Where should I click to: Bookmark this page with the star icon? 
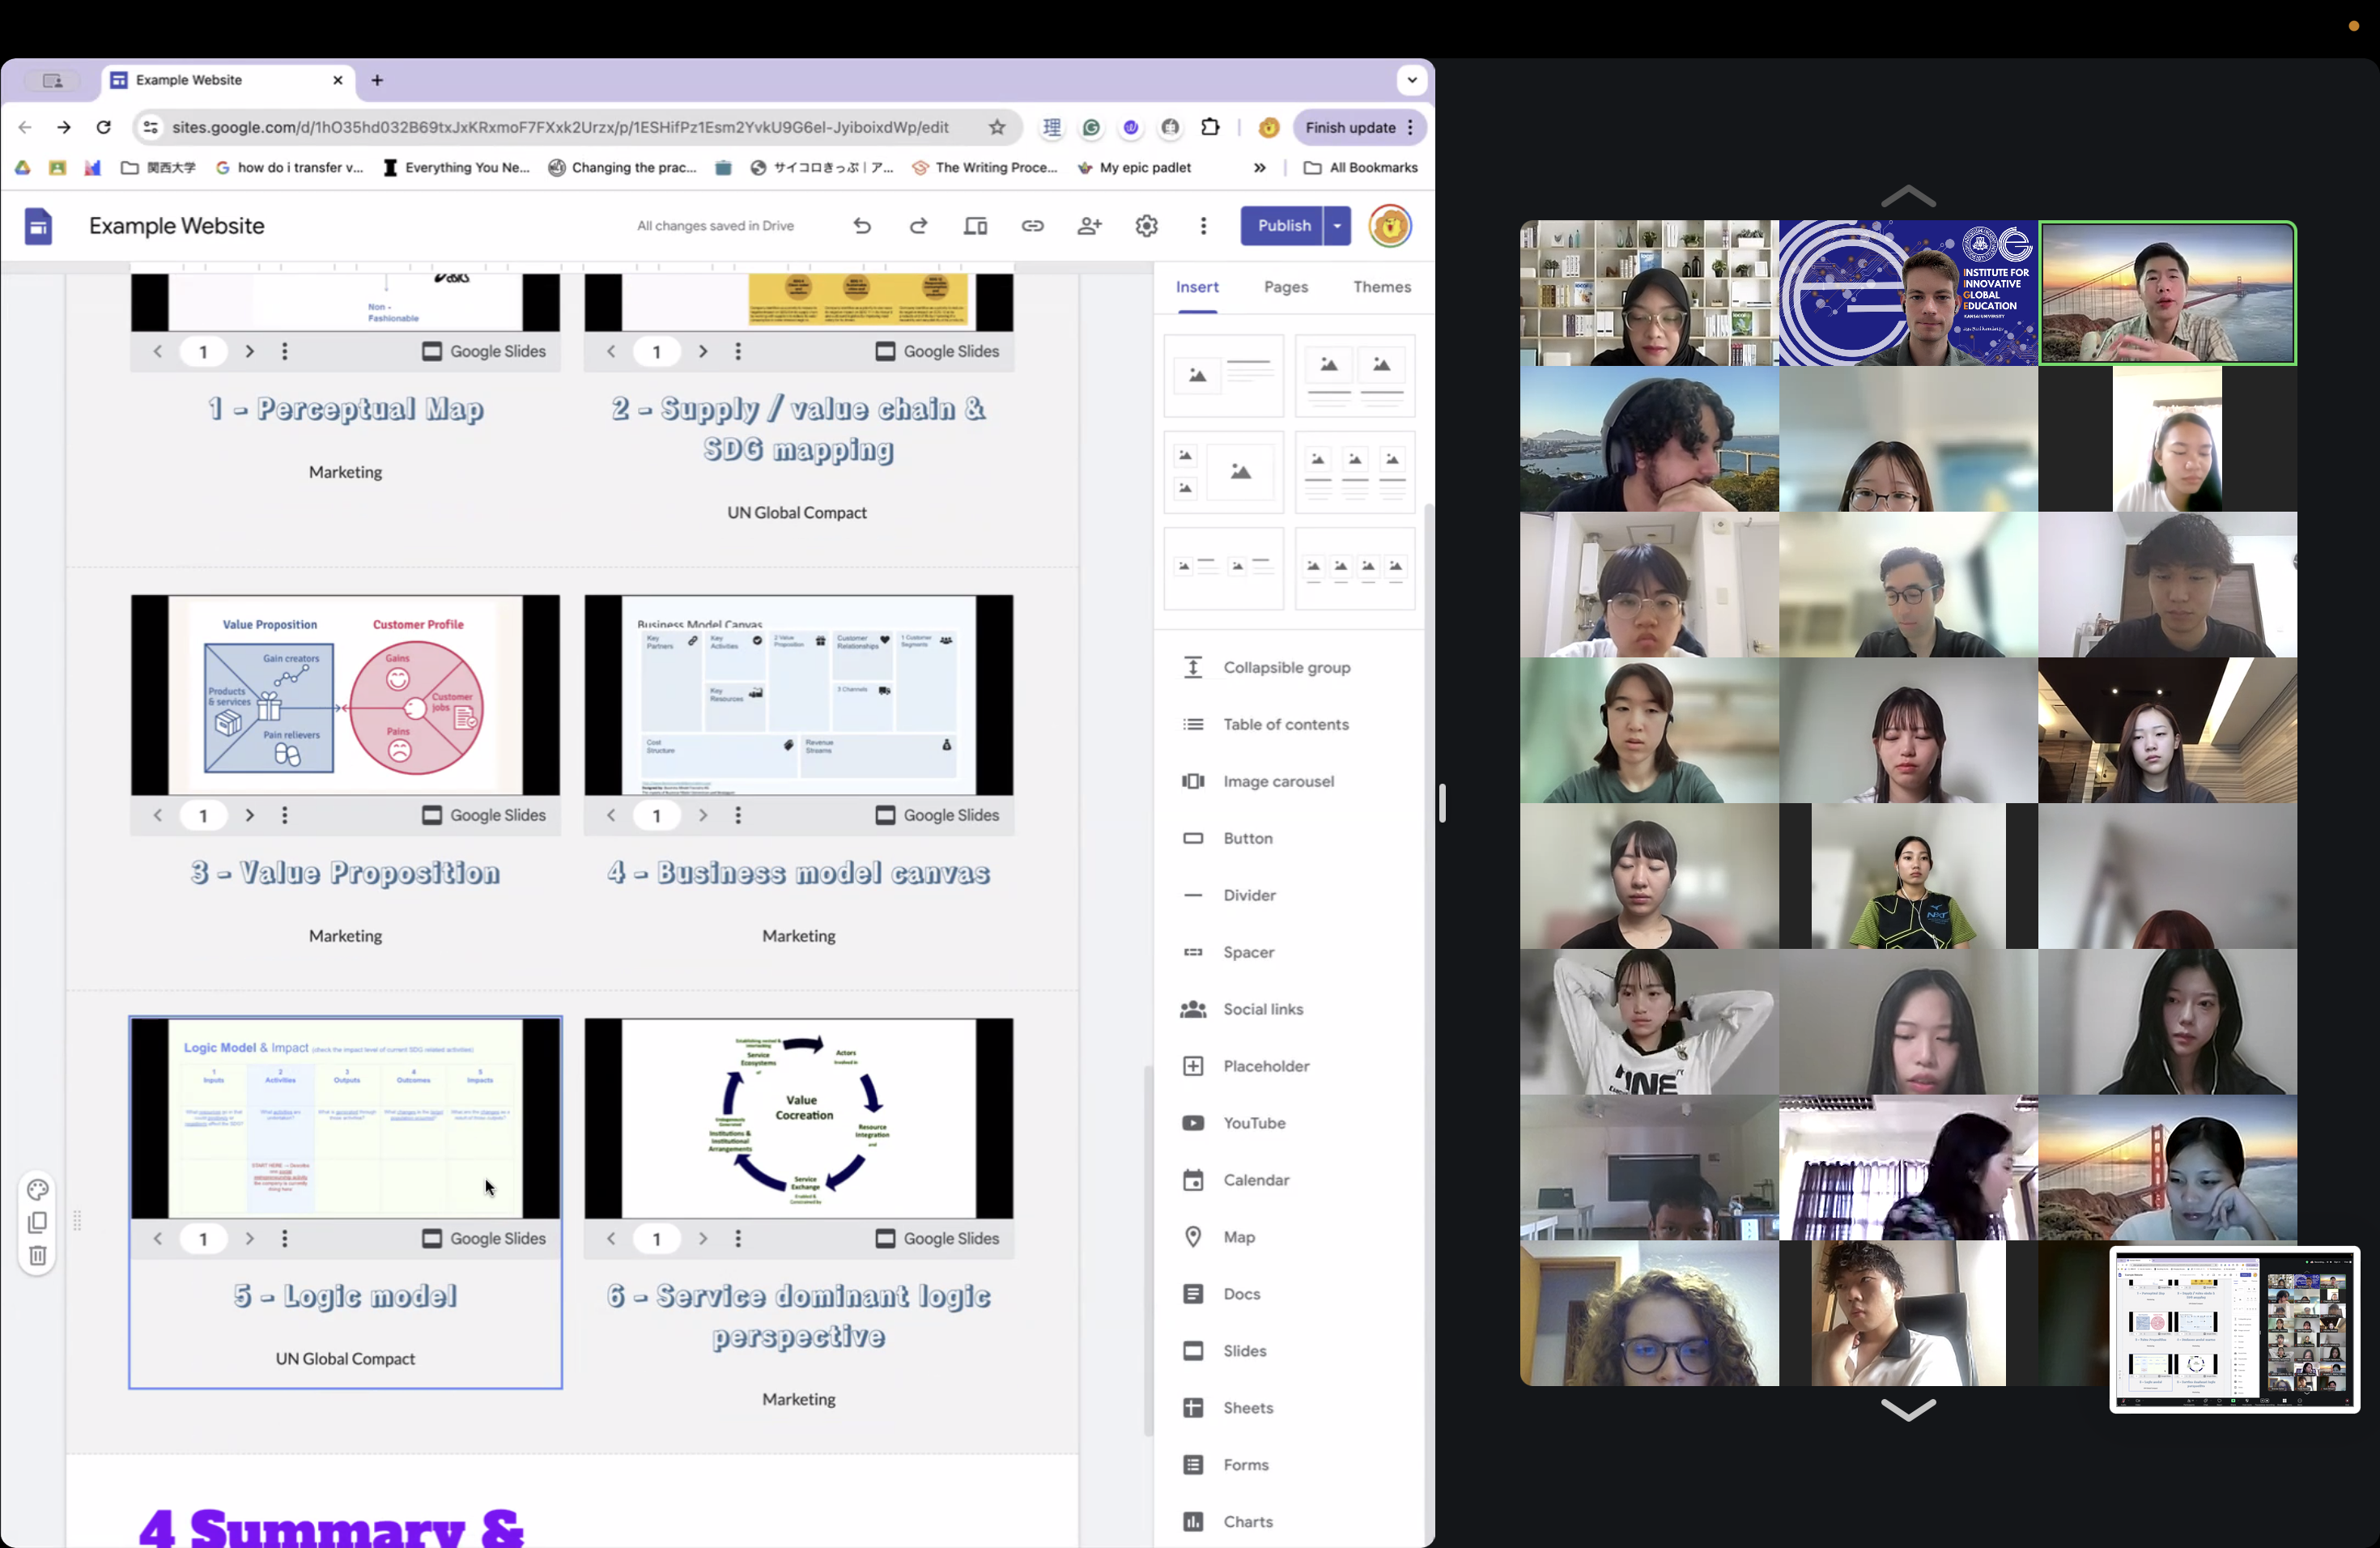click(997, 127)
